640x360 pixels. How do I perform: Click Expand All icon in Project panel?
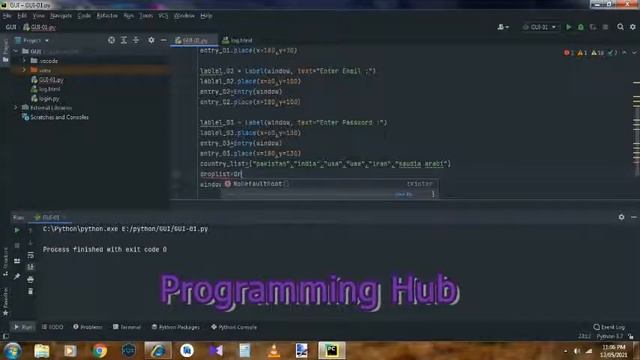point(124,40)
